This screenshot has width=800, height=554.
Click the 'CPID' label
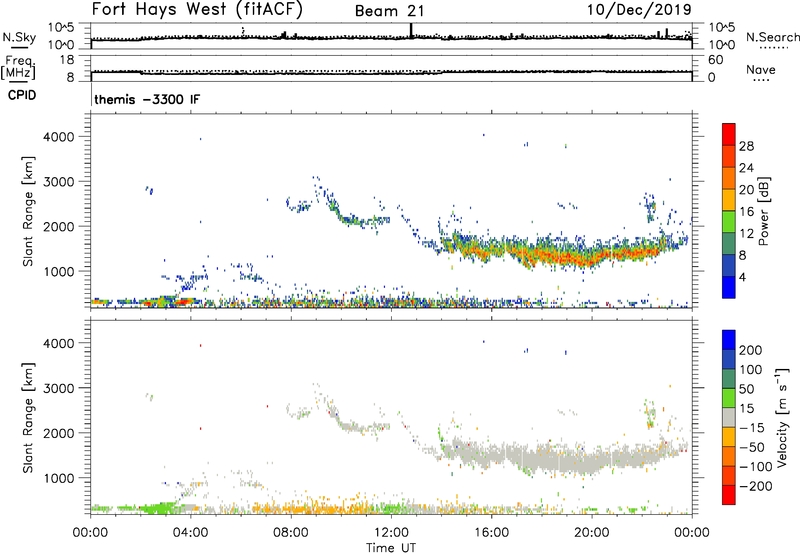(22, 95)
